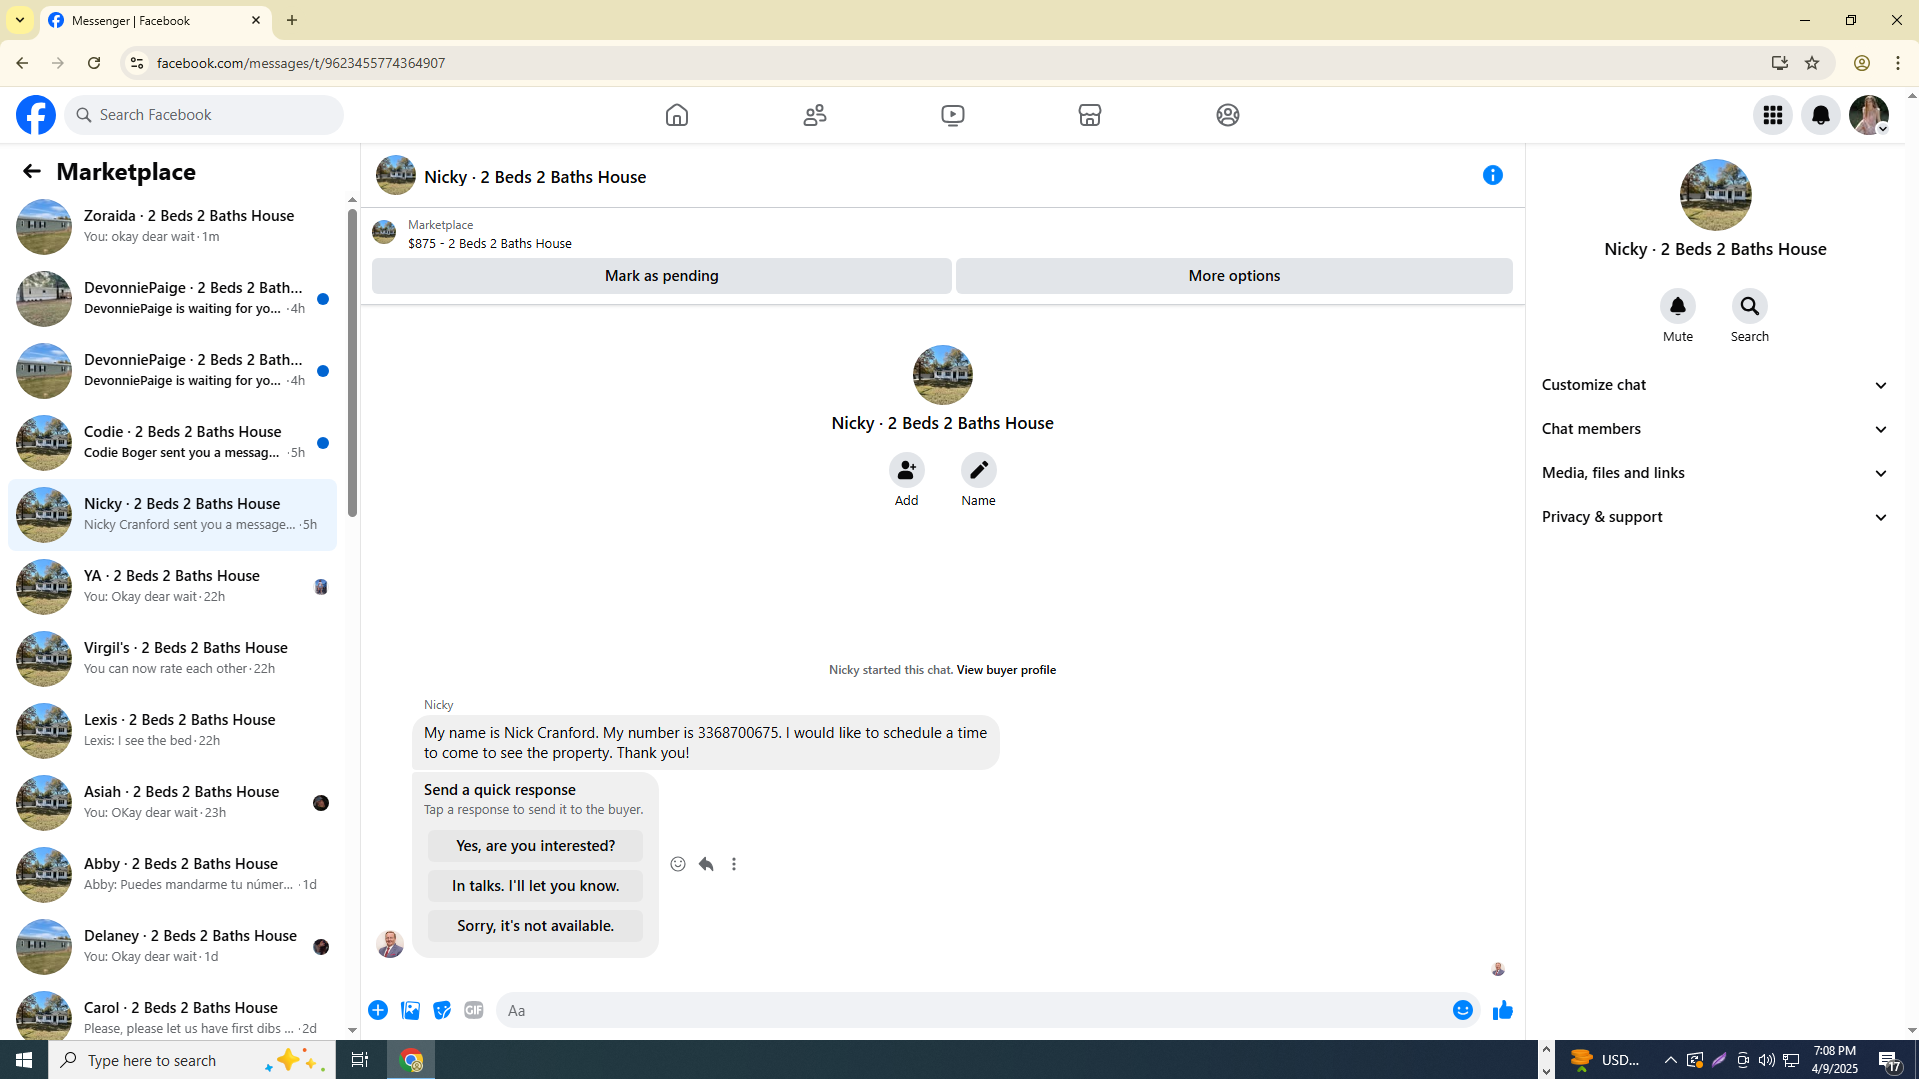
Task: Open Asiah 2 Beds 2 Baths House chat
Action: (x=172, y=803)
